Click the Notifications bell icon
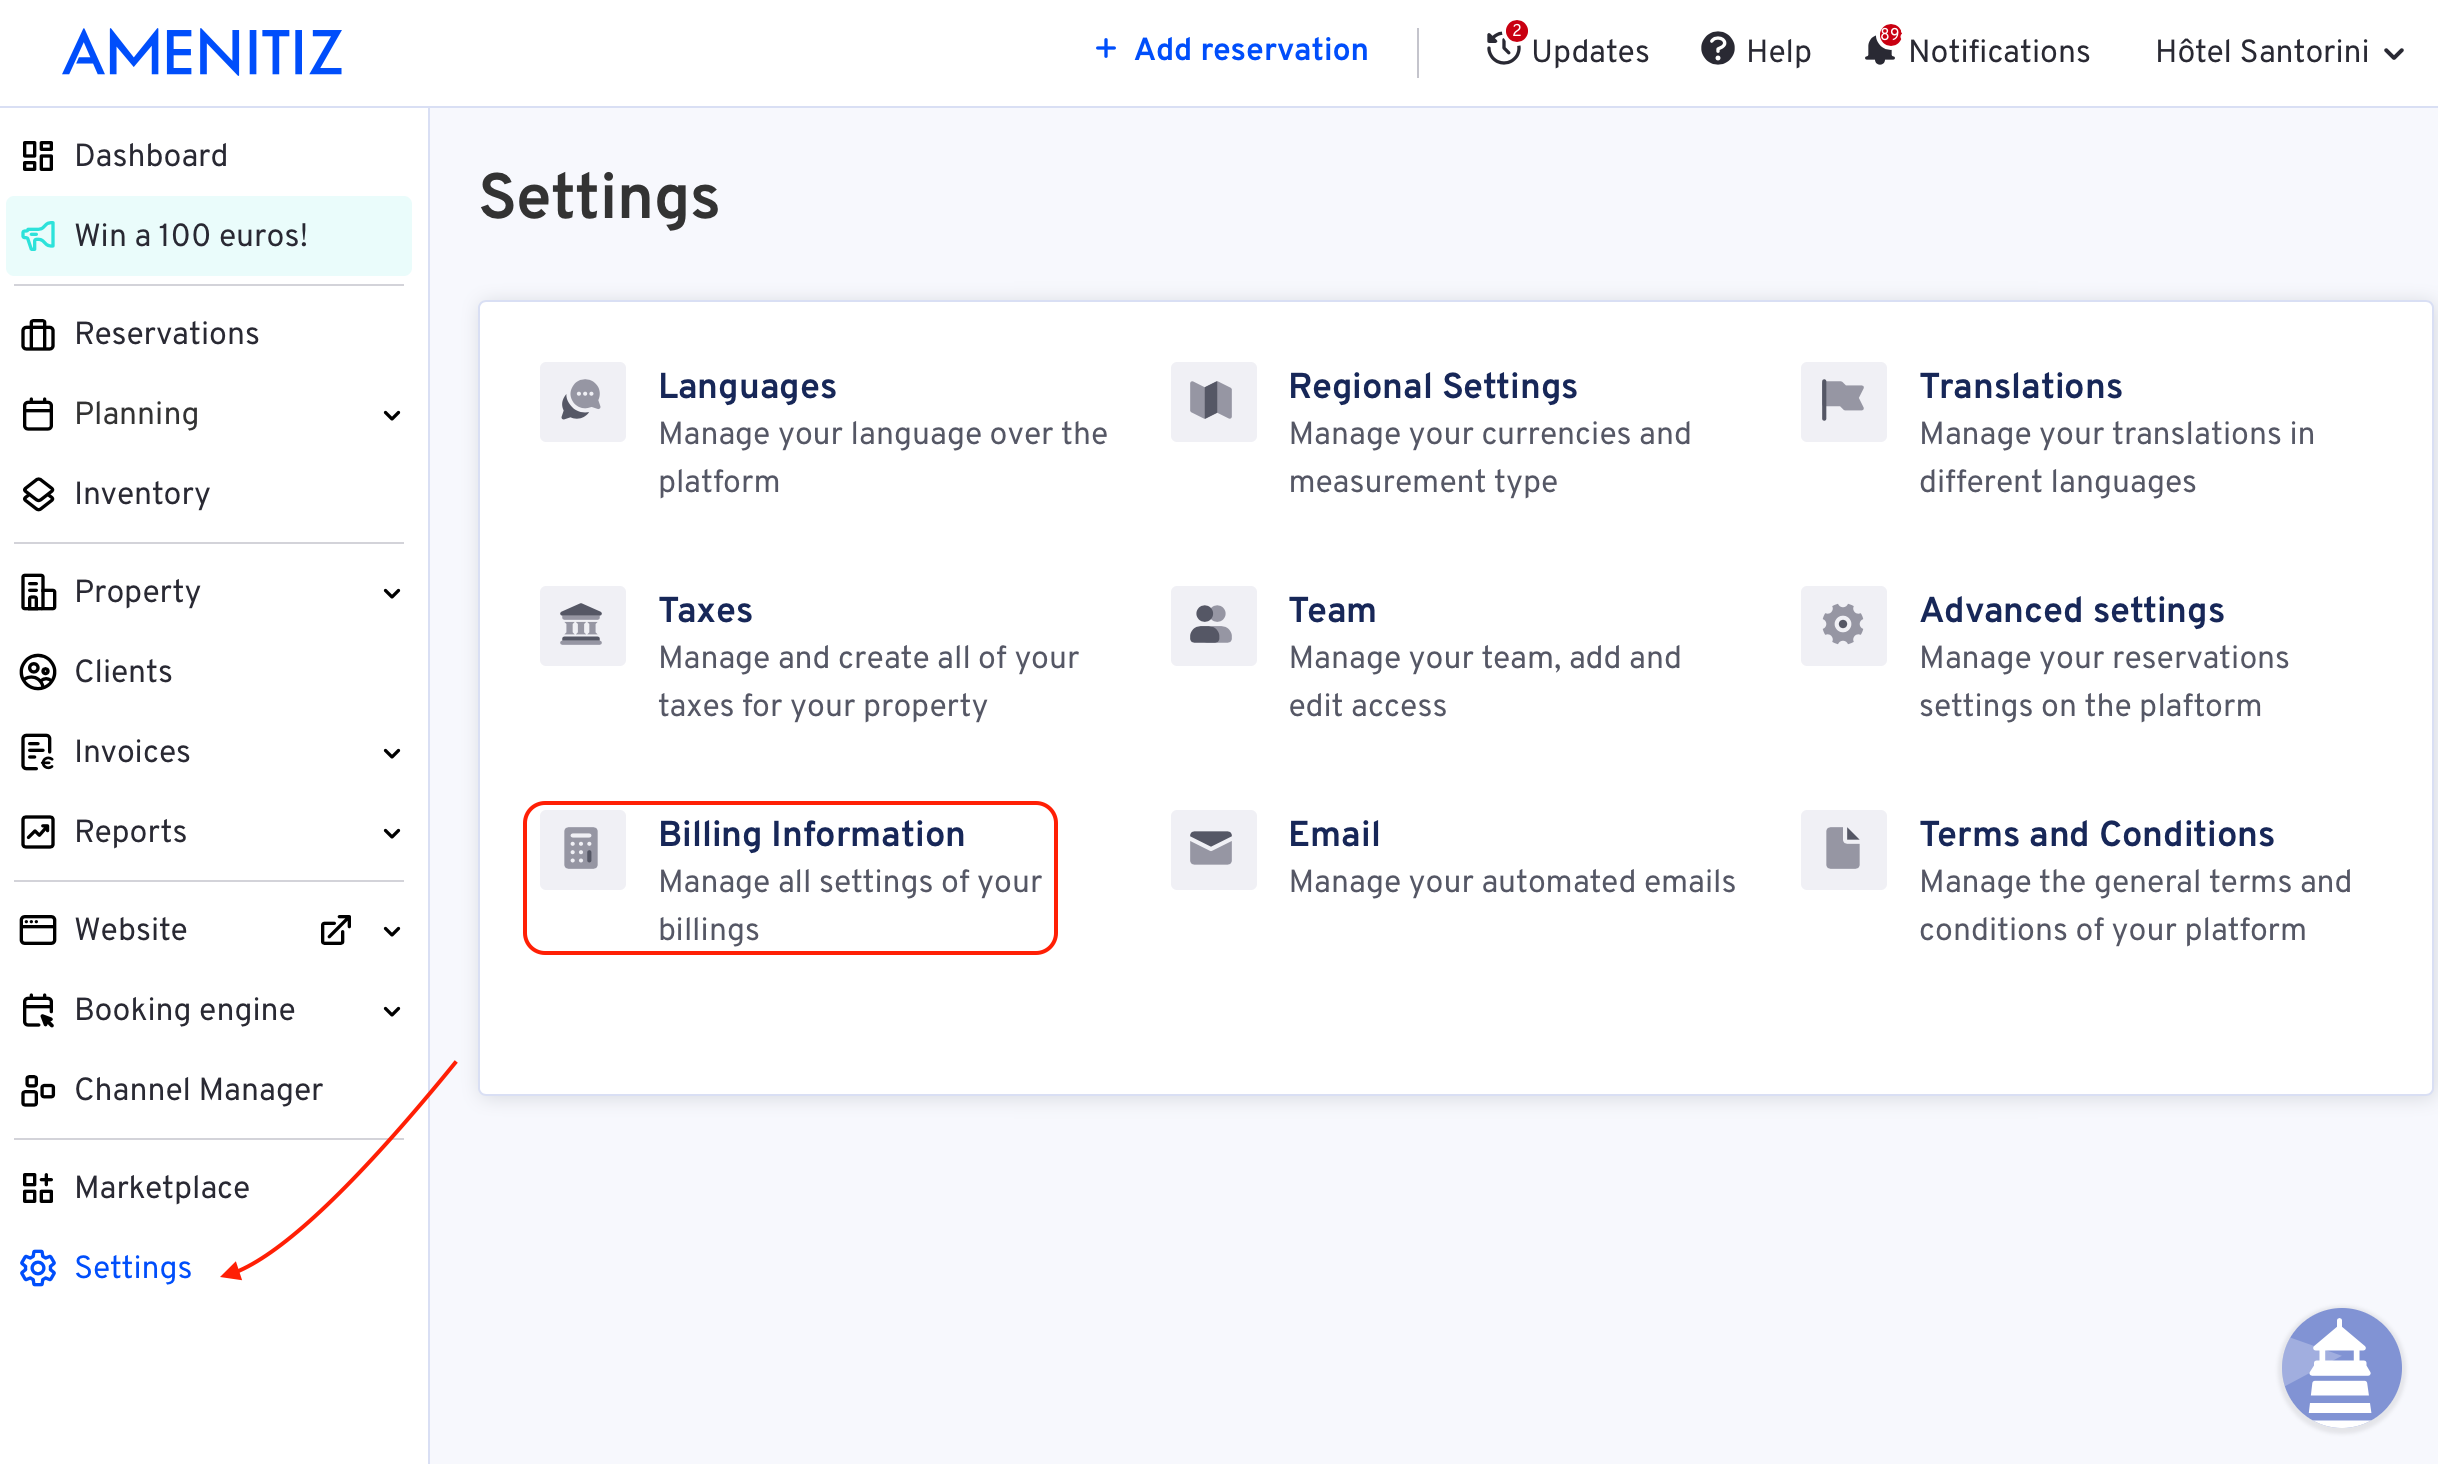This screenshot has width=2438, height=1464. pyautogui.click(x=1879, y=48)
